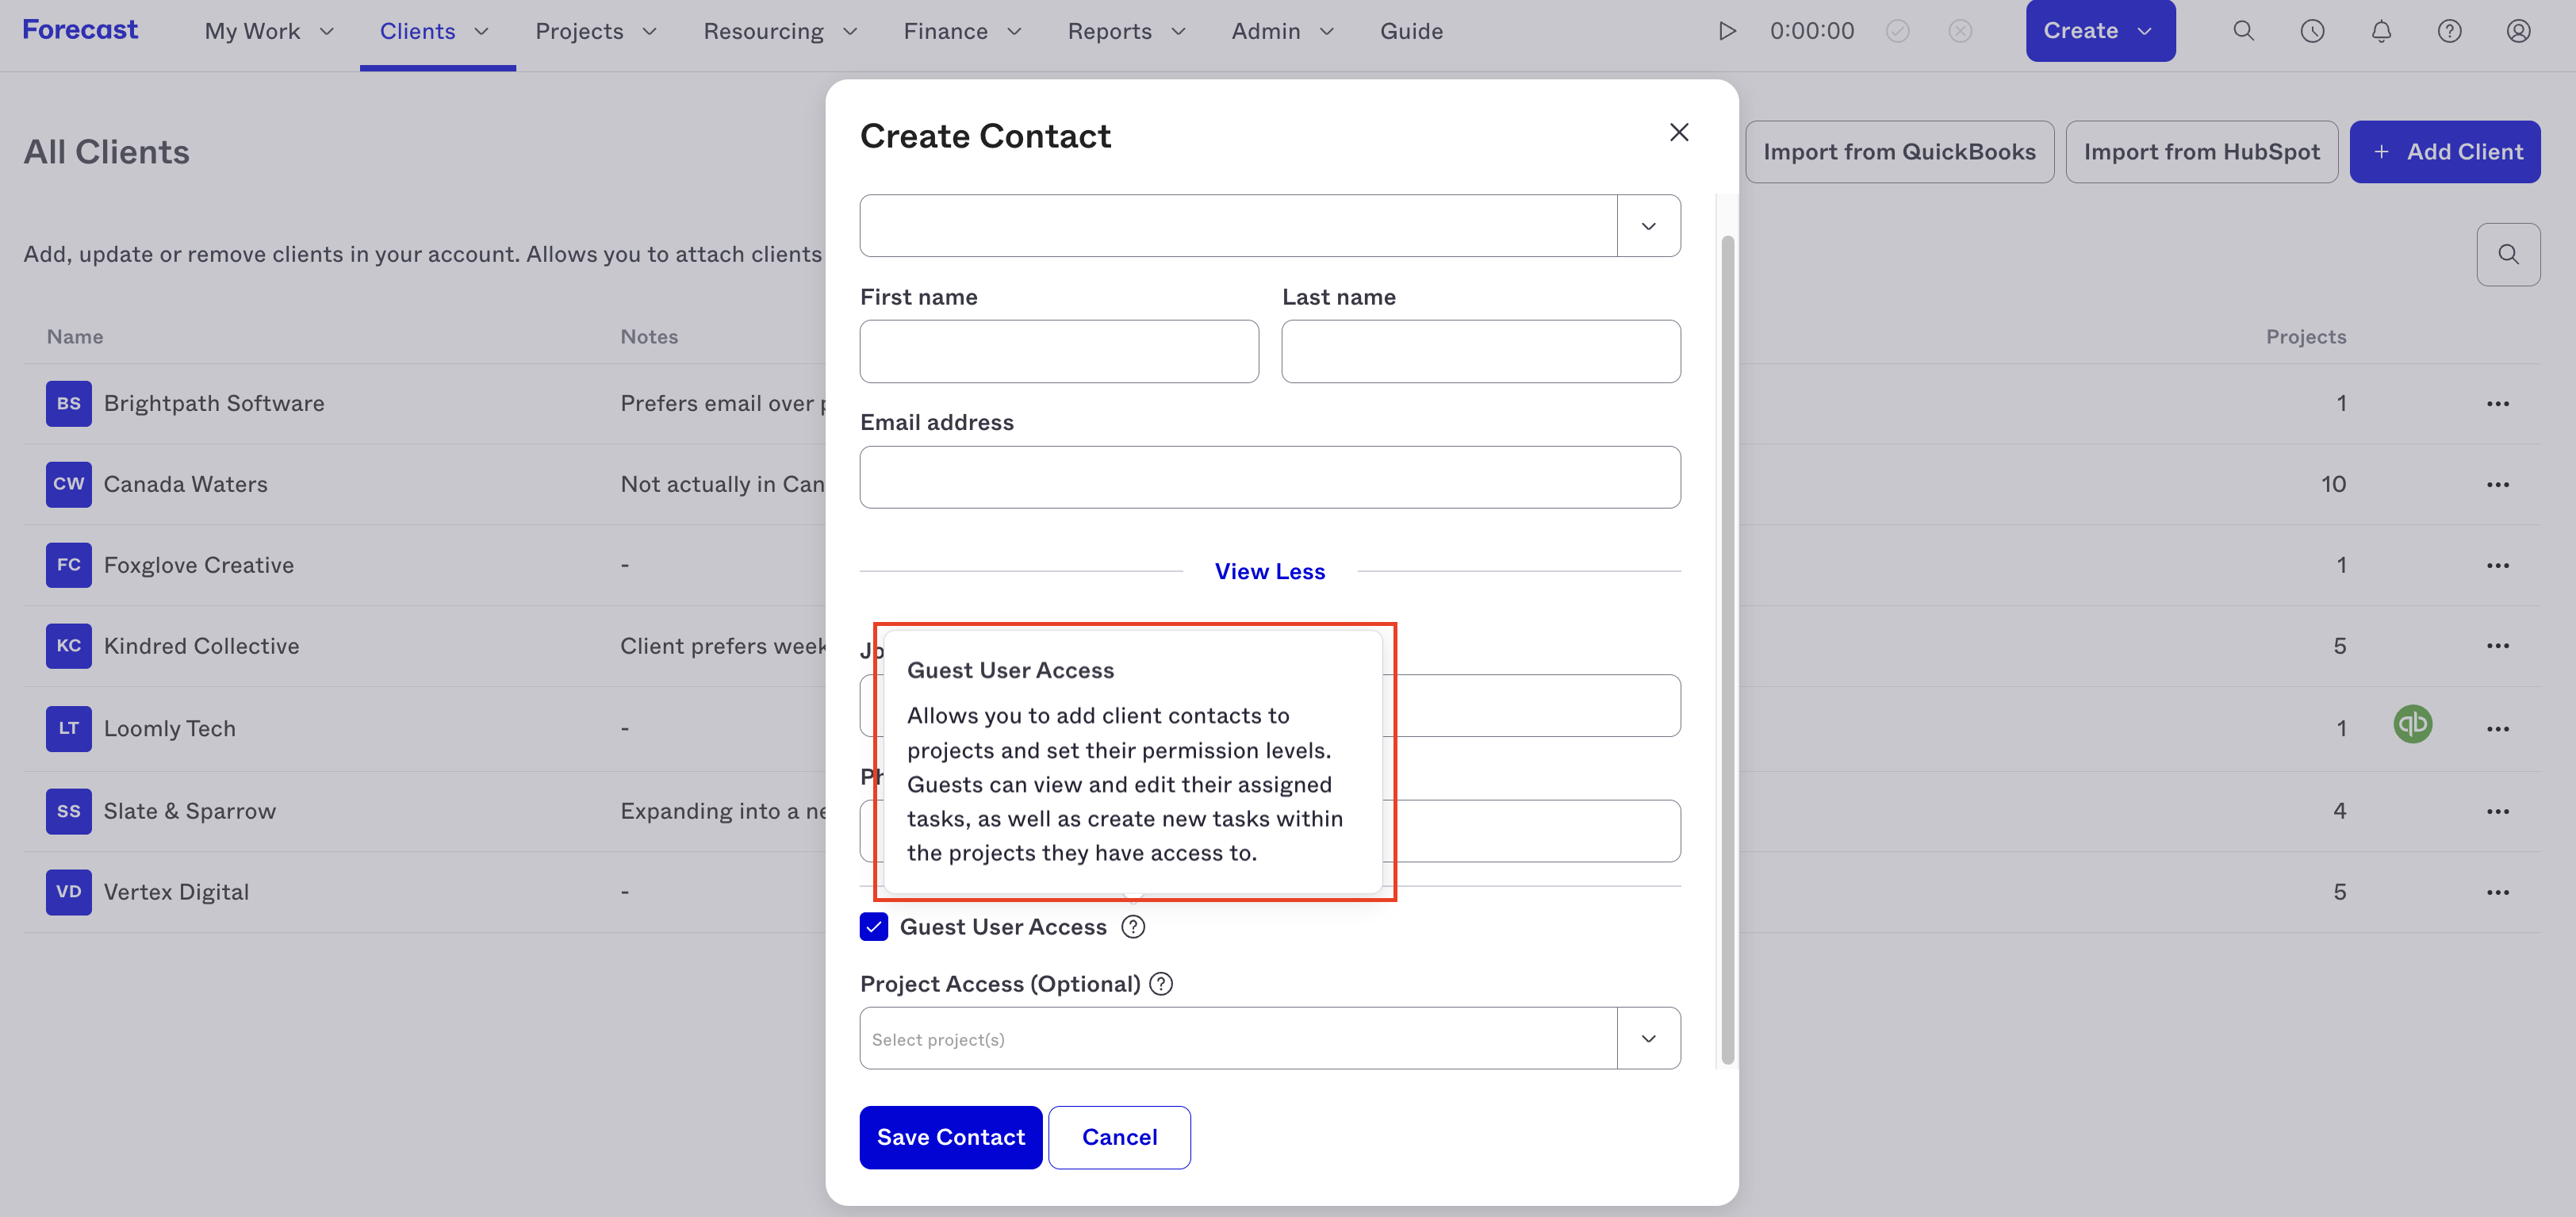Open the Resourcing menu

[780, 31]
